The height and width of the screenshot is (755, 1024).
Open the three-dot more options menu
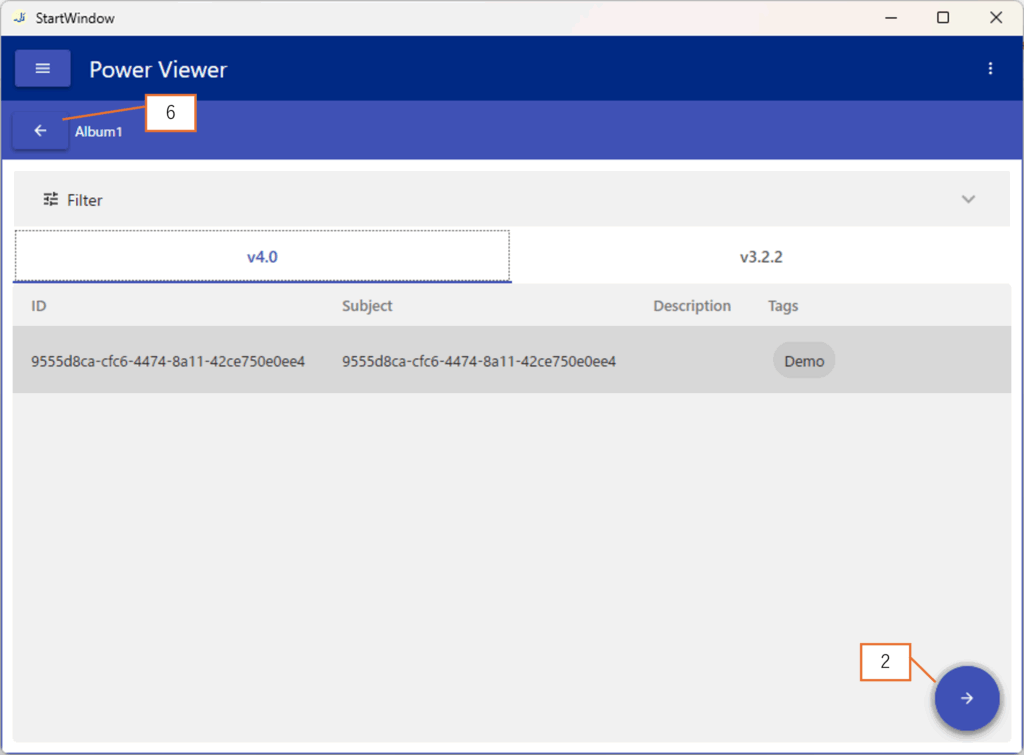pyautogui.click(x=990, y=69)
